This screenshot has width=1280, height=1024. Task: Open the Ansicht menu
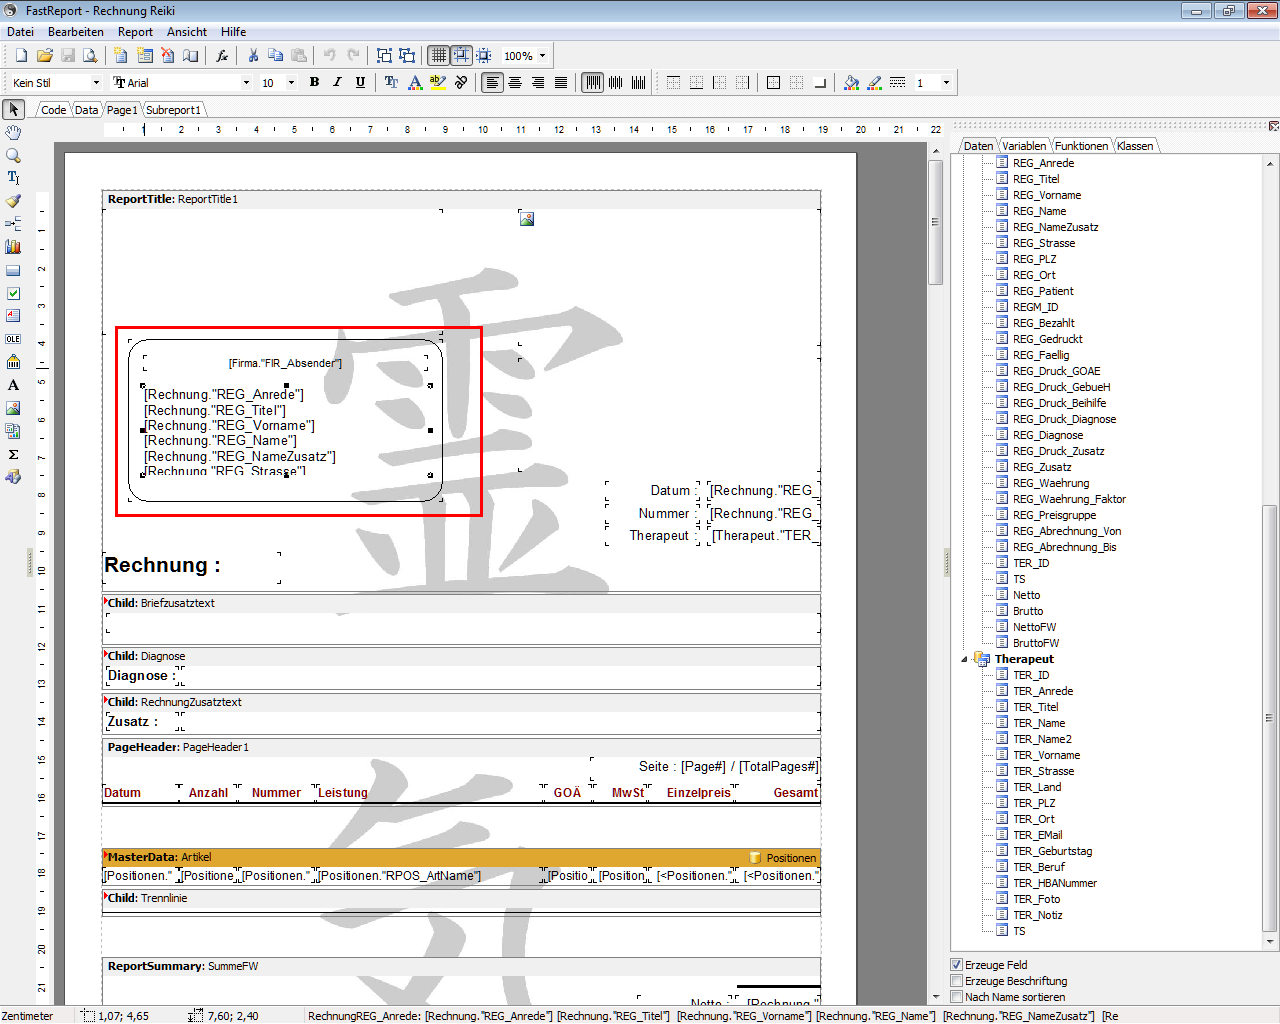pyautogui.click(x=187, y=32)
